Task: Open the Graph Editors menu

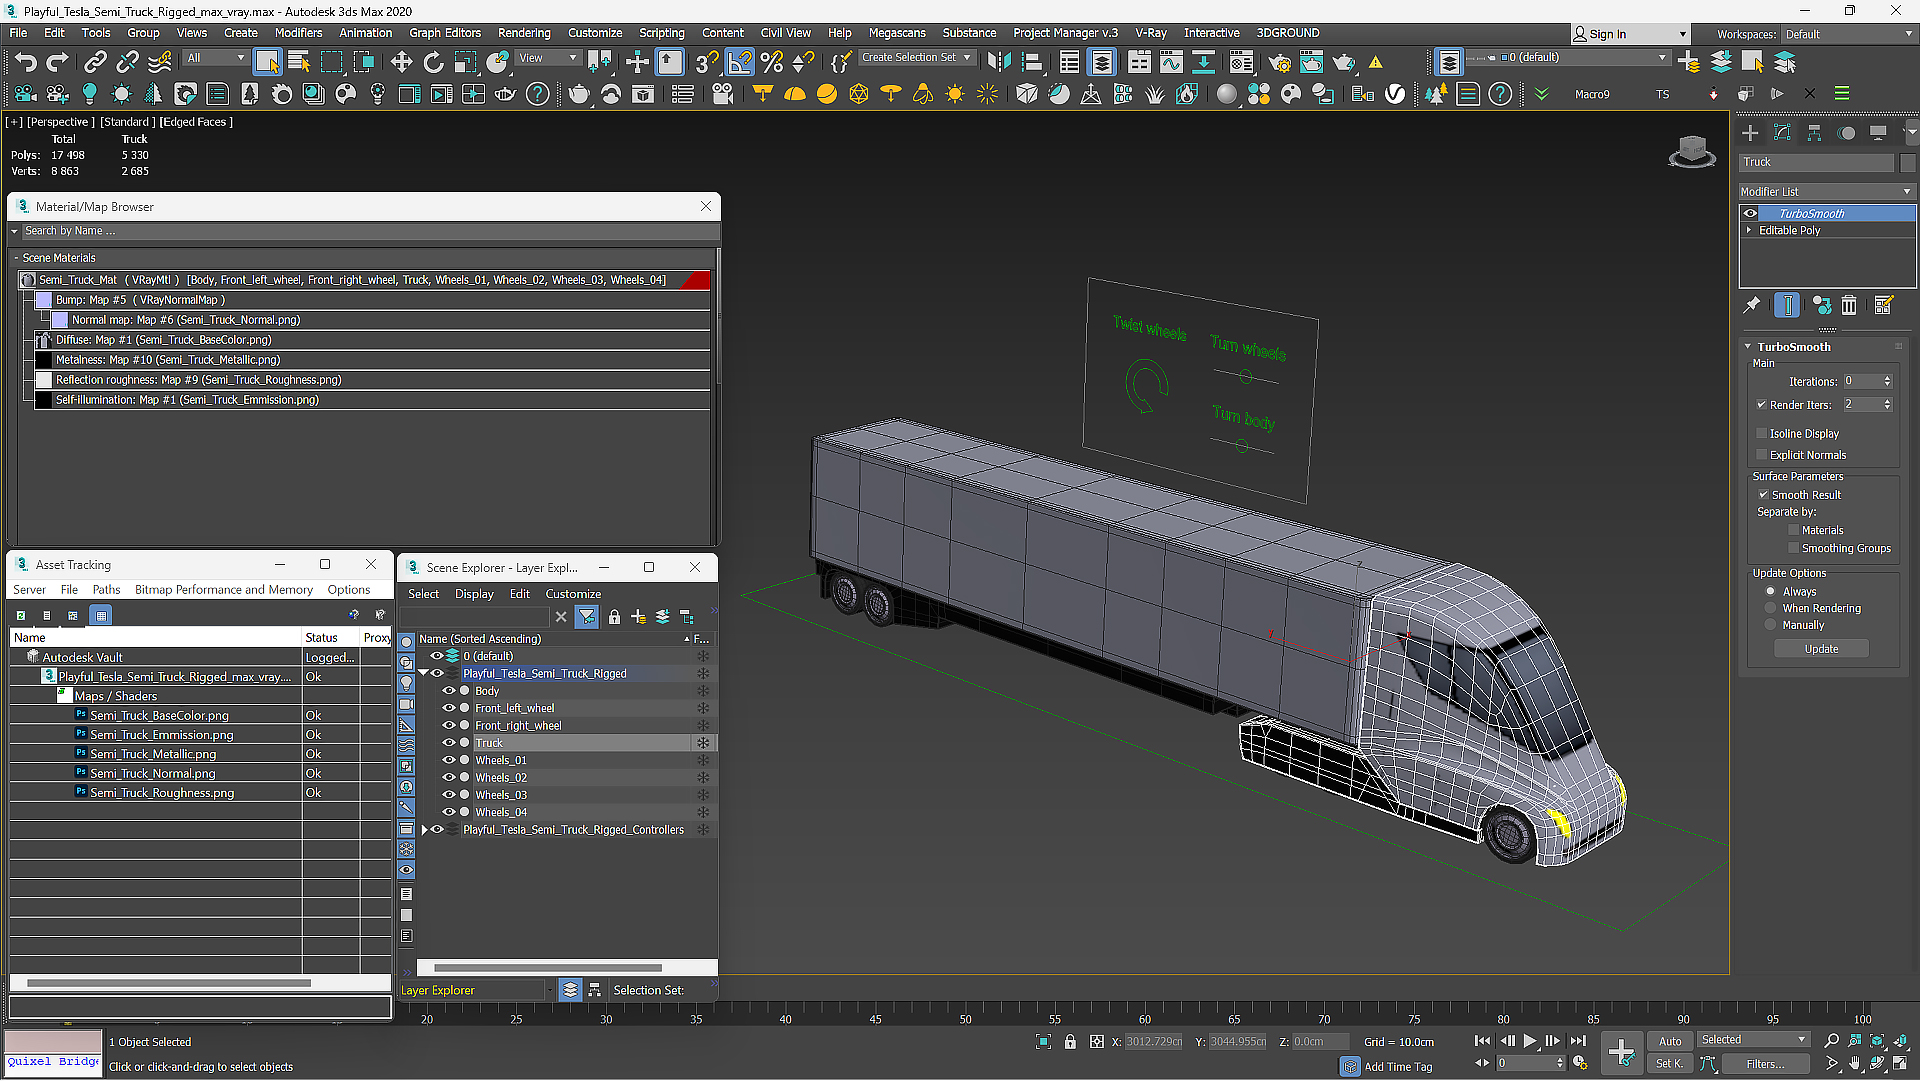Action: (x=445, y=33)
